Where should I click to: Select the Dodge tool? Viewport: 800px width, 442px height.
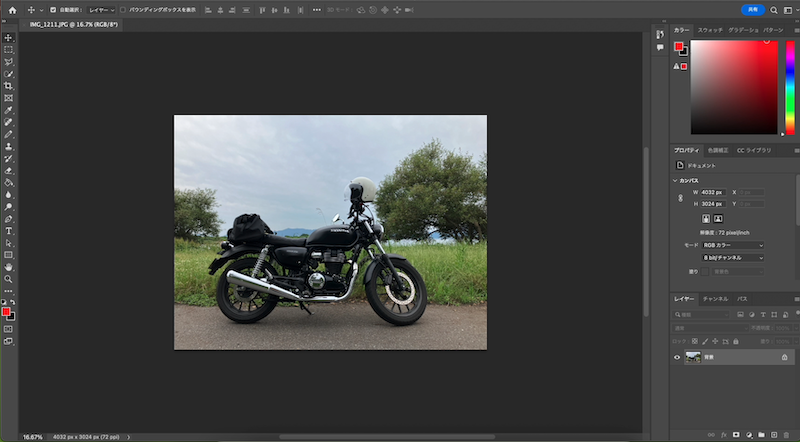[8, 207]
